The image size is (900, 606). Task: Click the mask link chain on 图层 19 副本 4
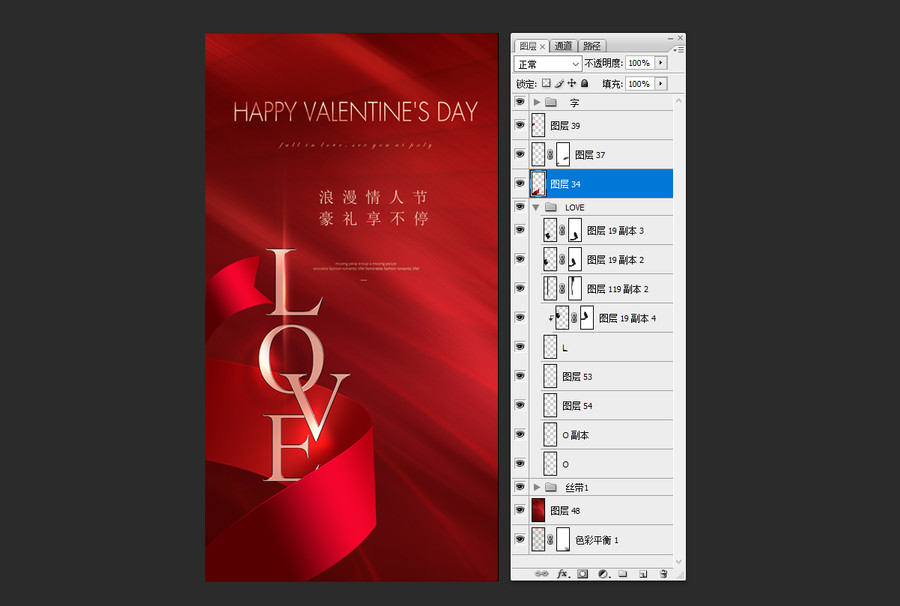coord(574,318)
